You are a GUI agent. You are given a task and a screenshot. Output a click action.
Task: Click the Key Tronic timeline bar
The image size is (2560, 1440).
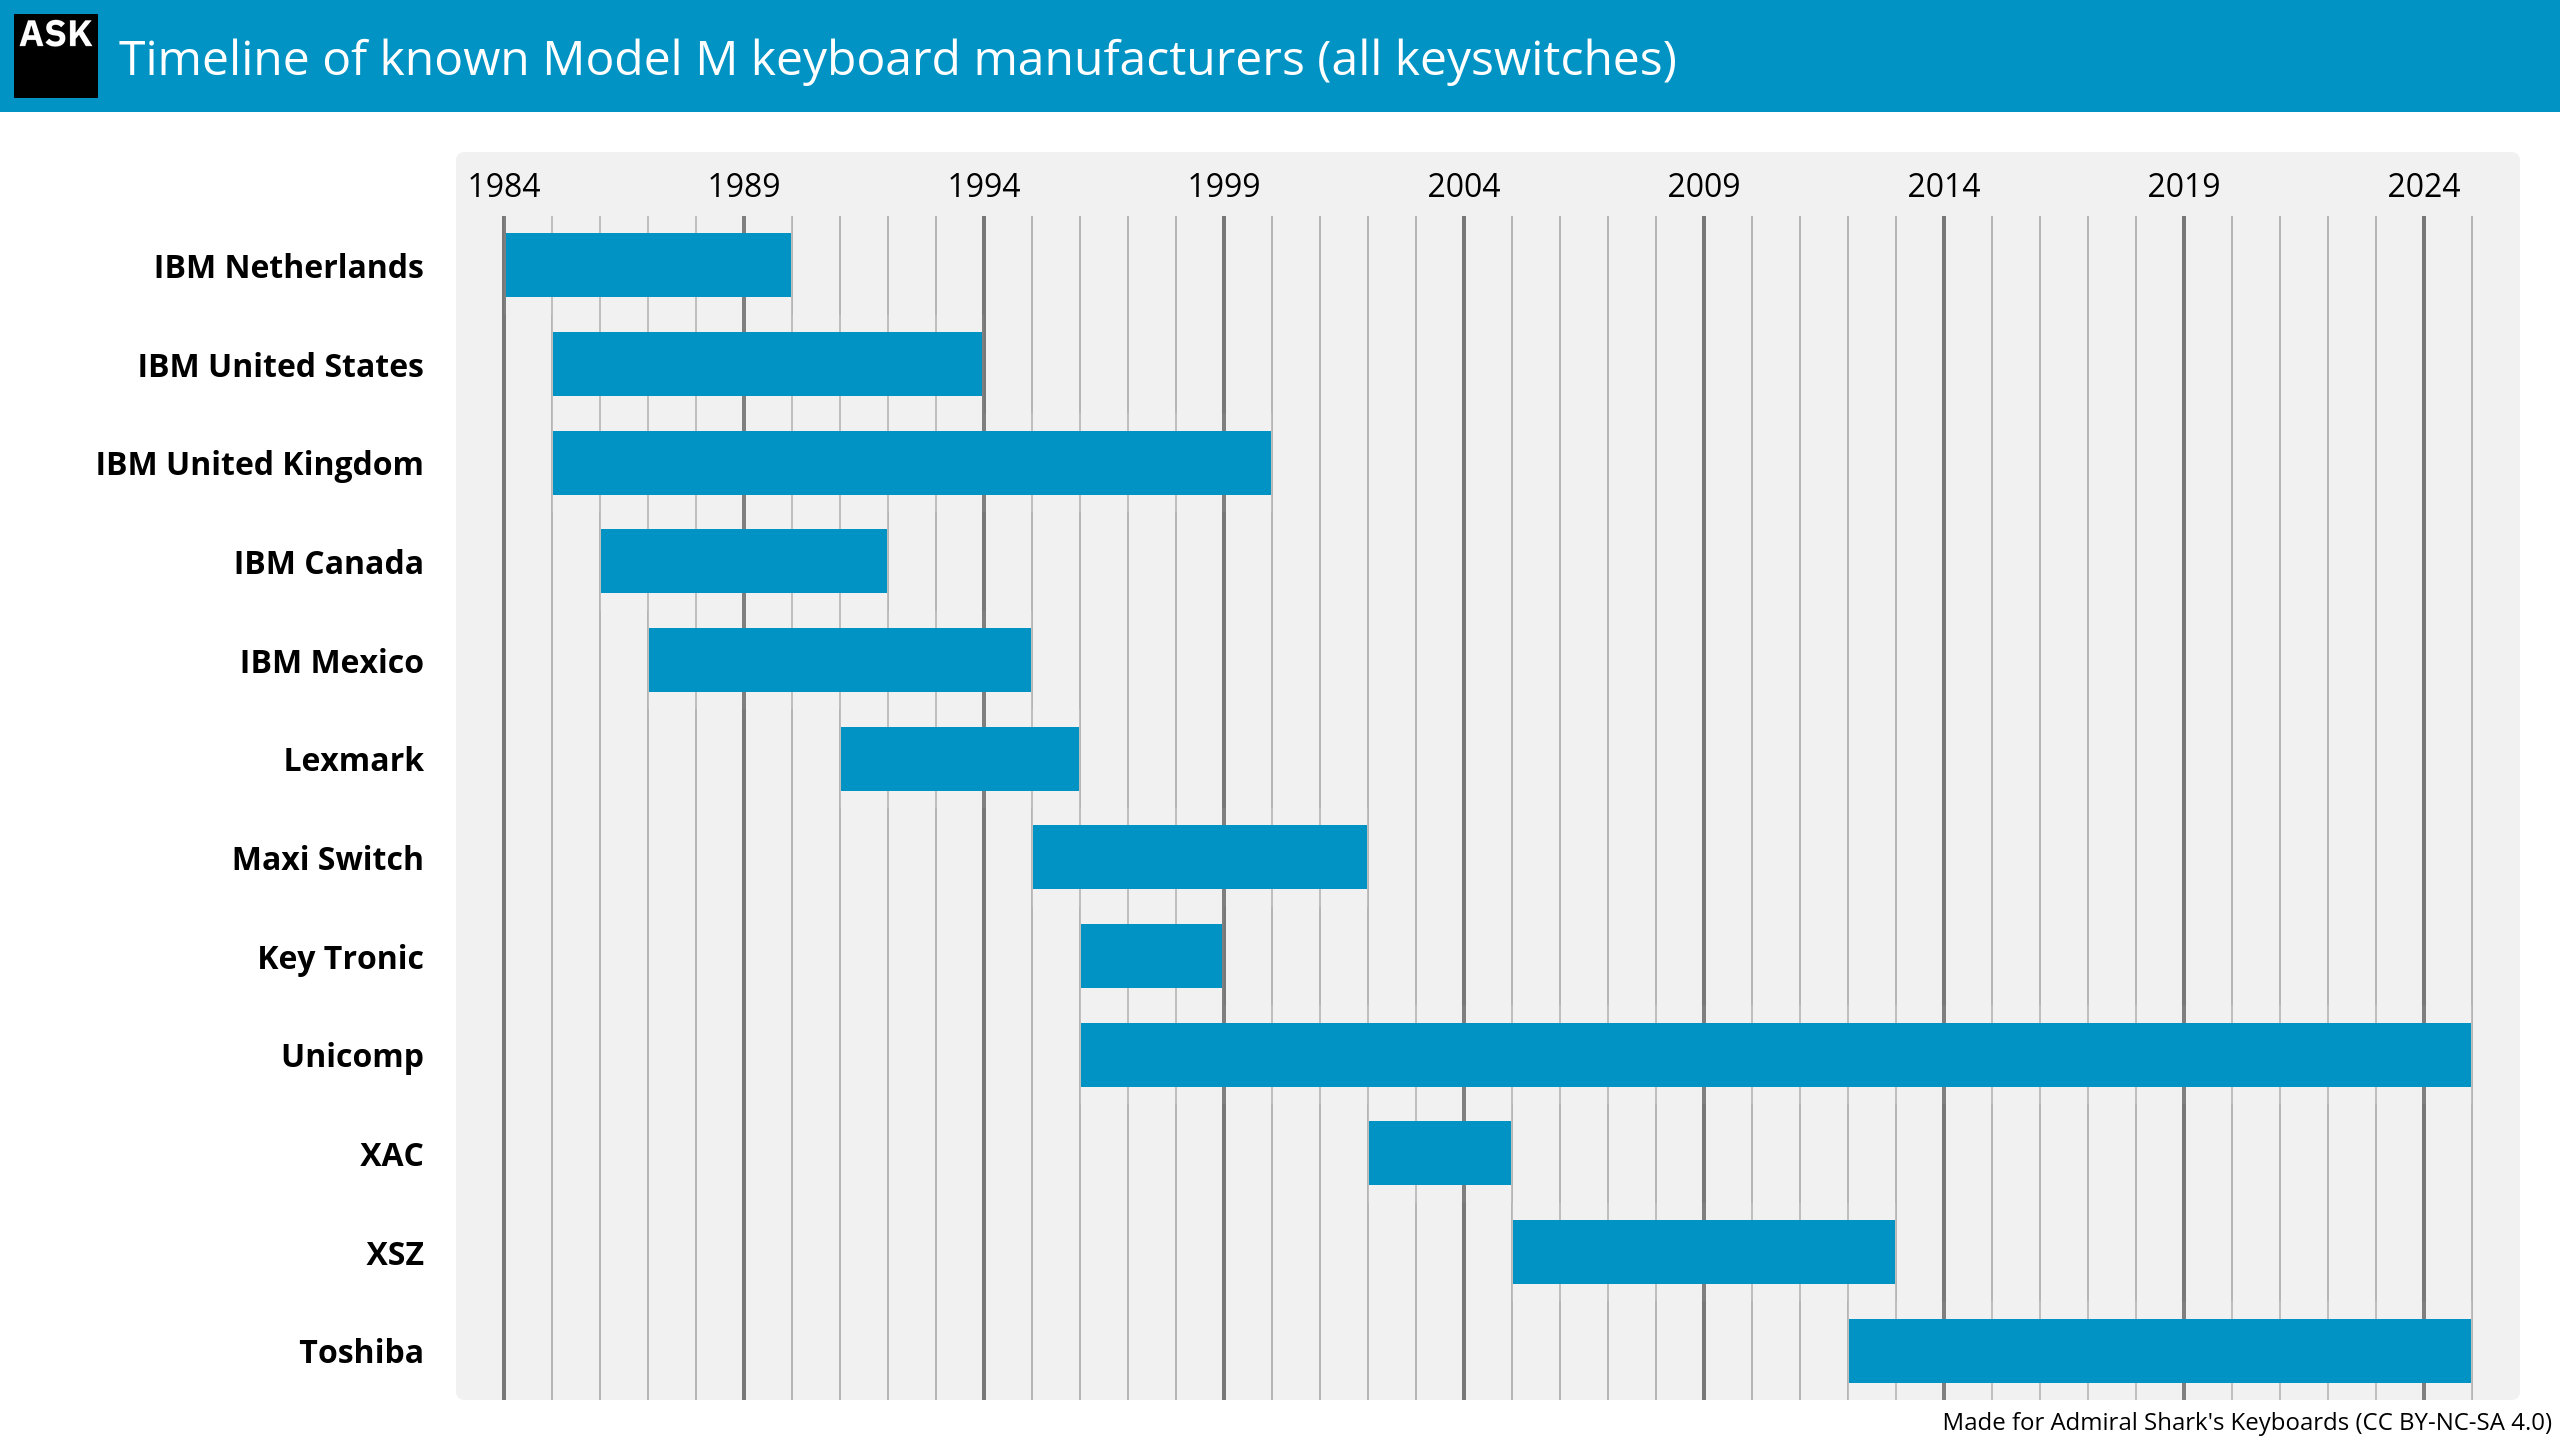coord(1151,956)
